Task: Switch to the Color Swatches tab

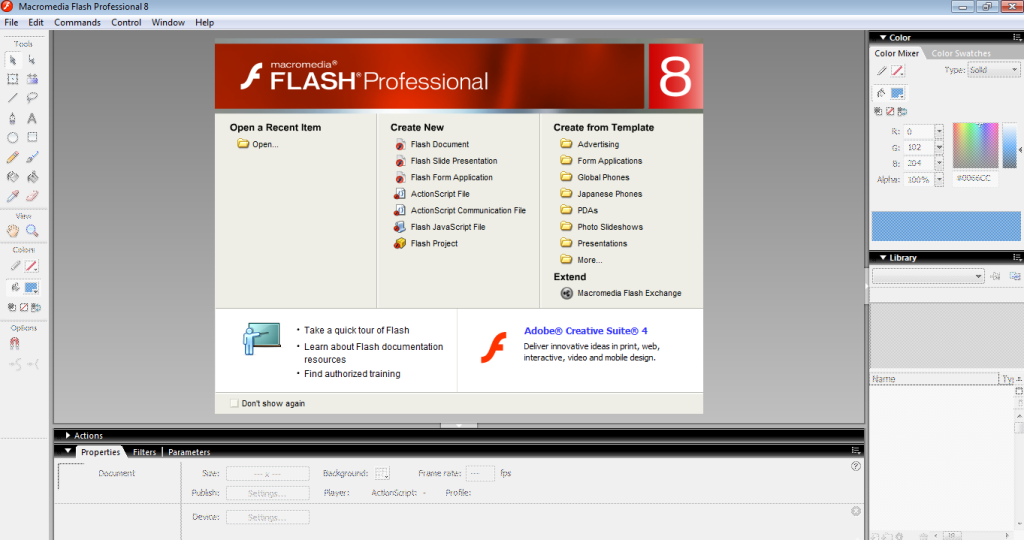Action: [x=961, y=54]
